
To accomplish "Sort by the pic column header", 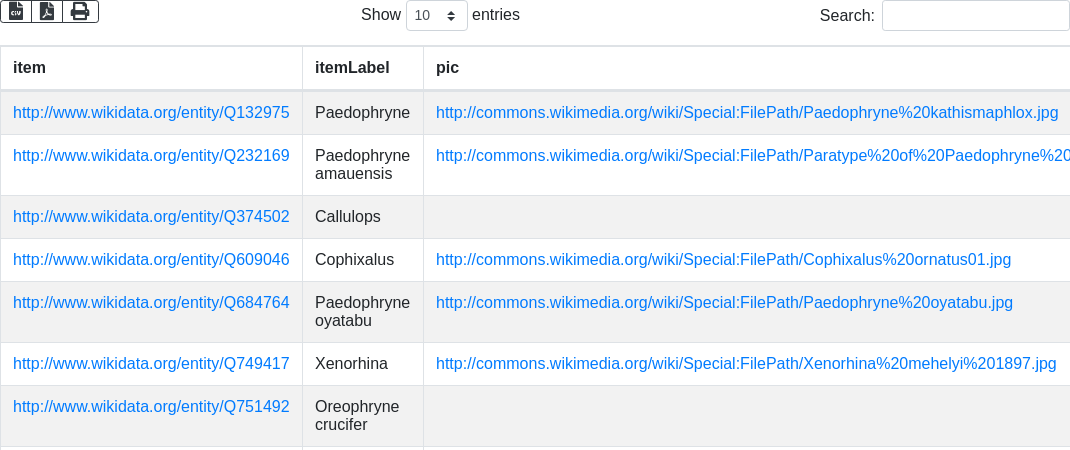I will pos(447,68).
